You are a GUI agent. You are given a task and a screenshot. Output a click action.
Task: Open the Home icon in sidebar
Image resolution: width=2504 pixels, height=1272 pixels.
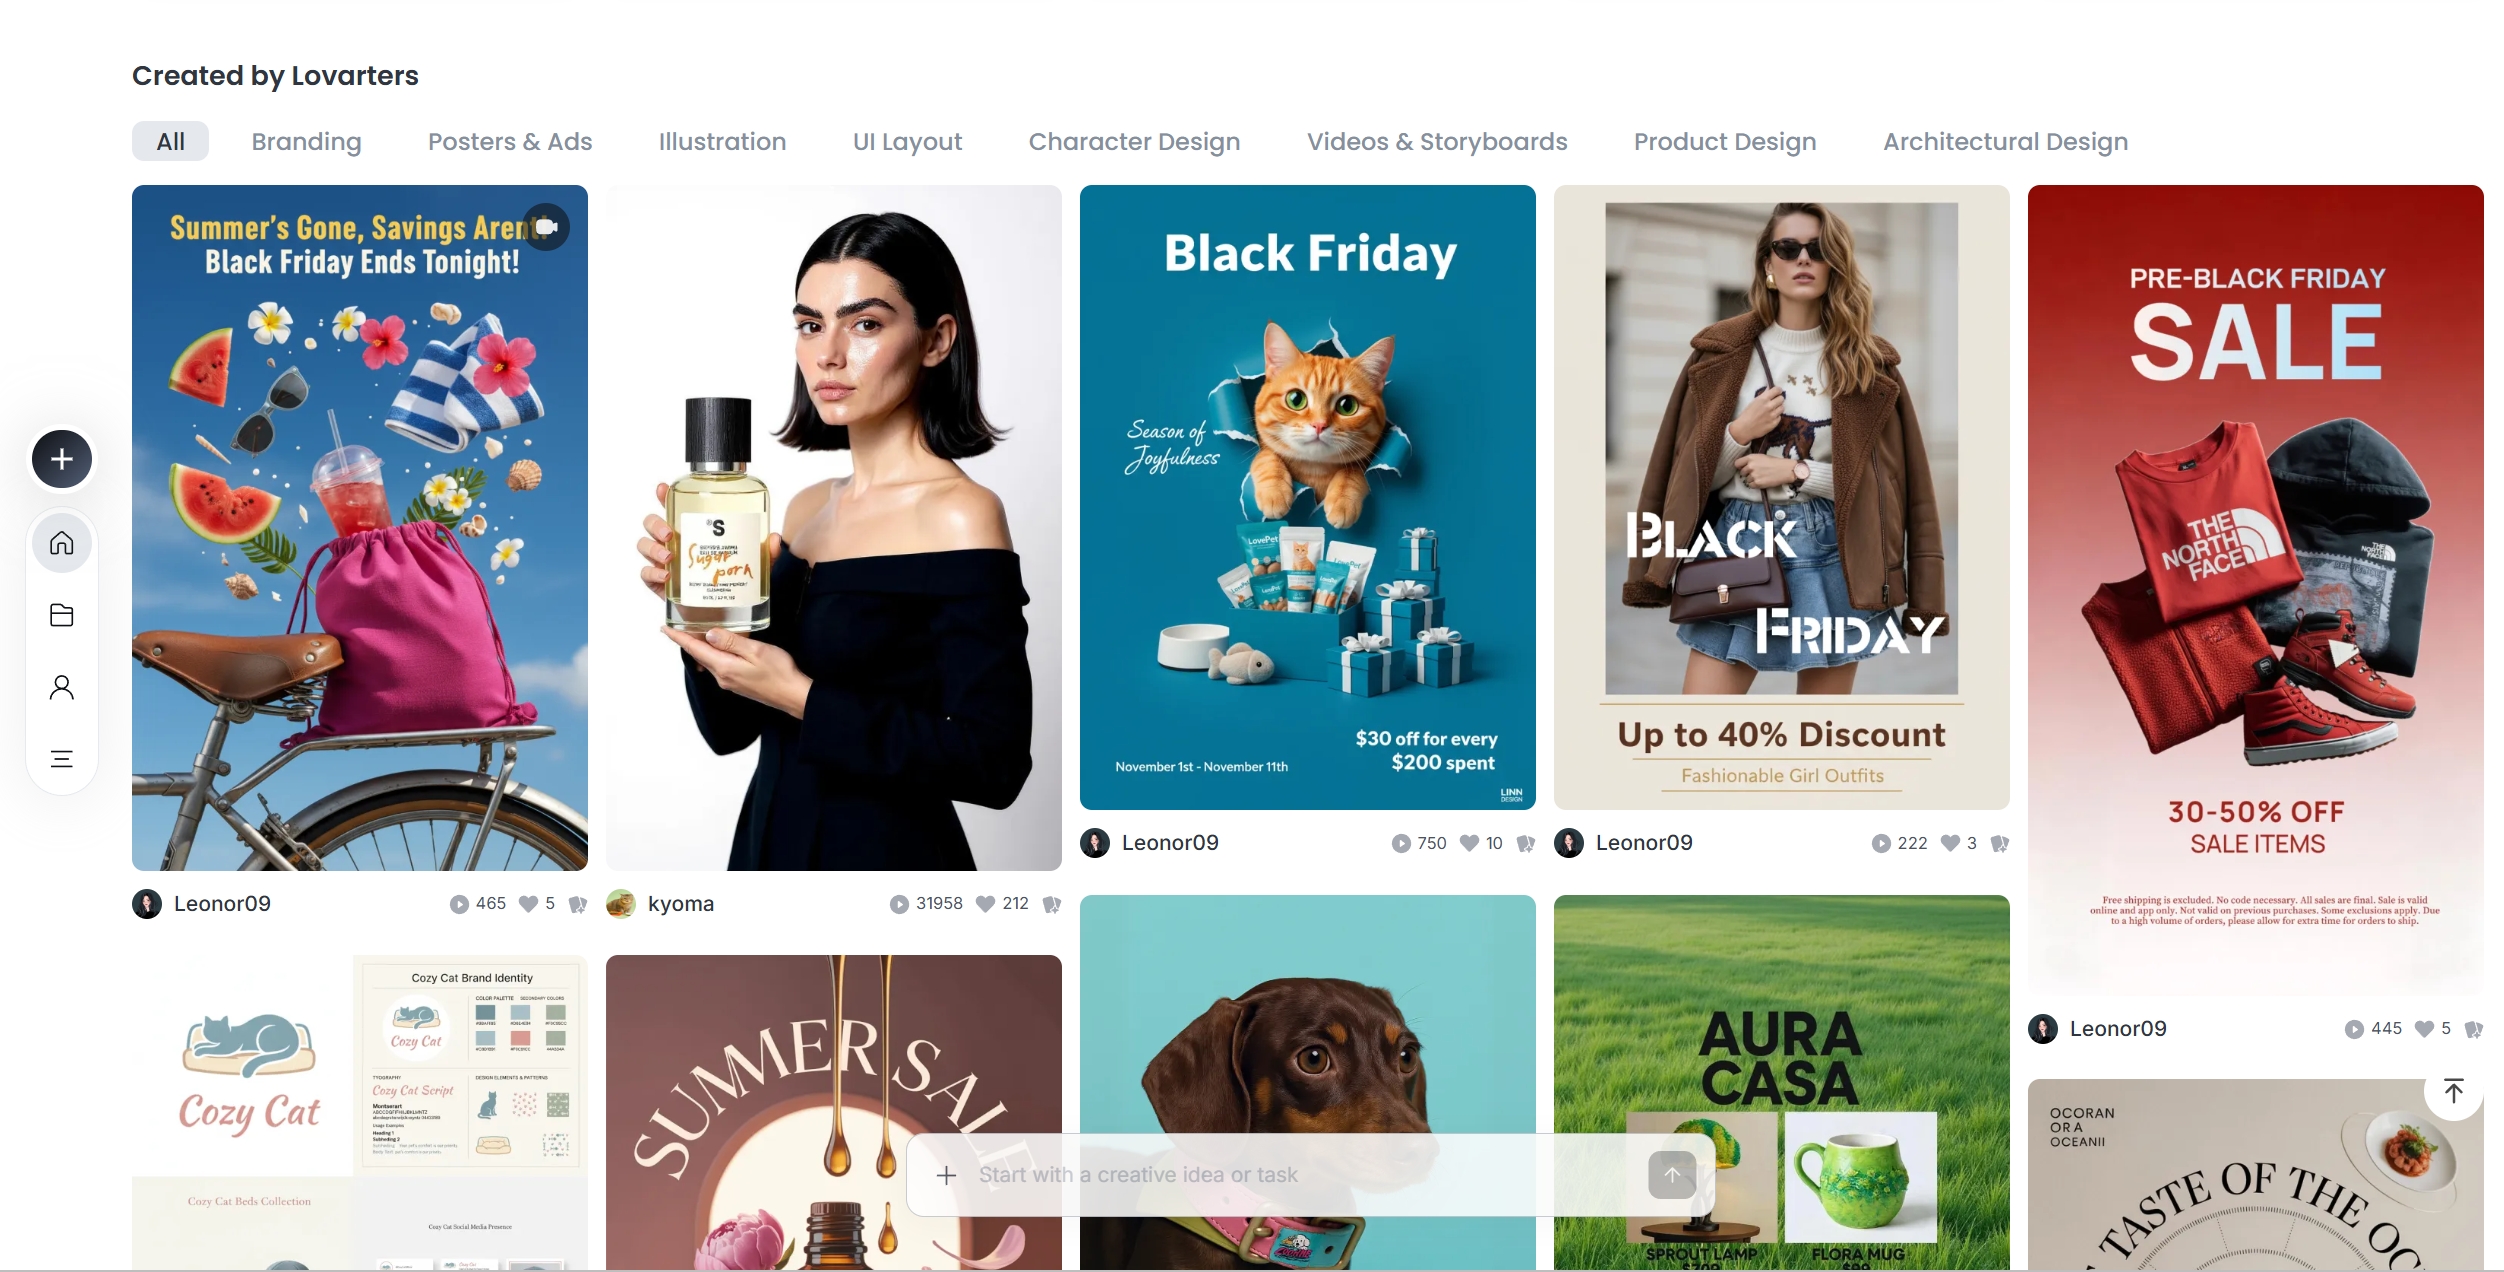pyautogui.click(x=62, y=543)
